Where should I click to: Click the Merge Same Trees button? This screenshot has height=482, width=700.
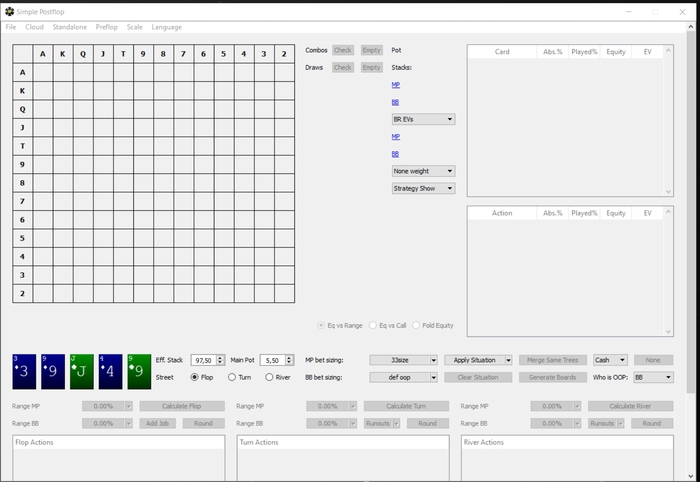coord(552,360)
